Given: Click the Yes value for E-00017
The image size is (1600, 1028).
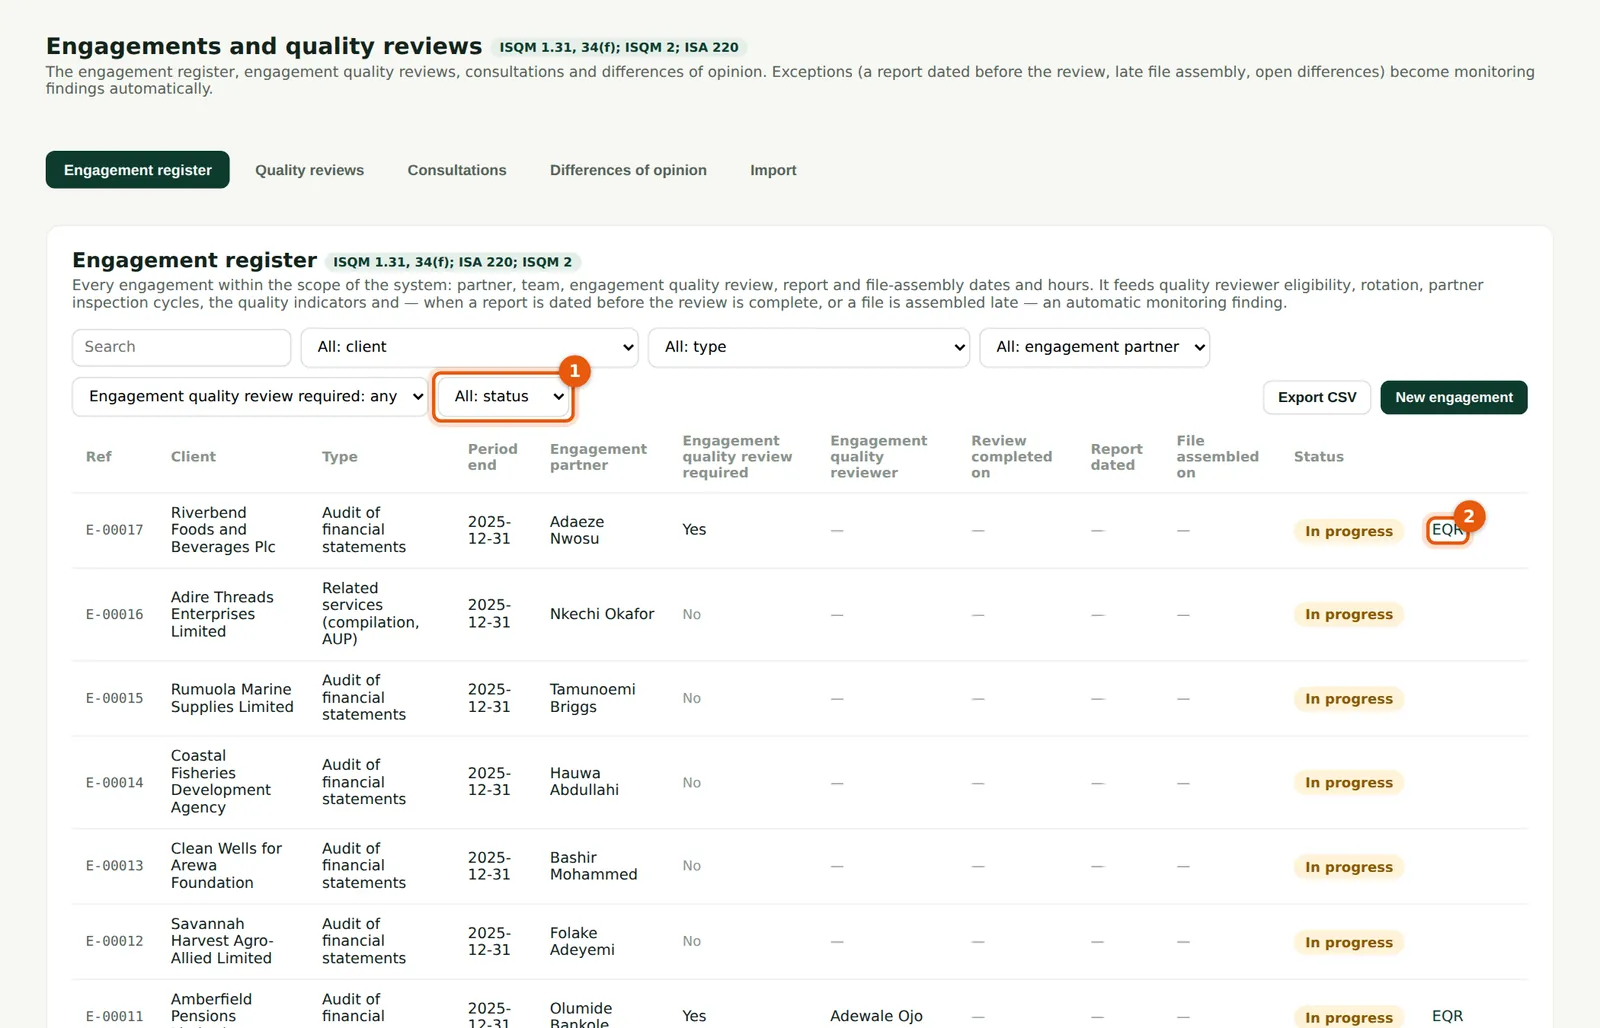Looking at the screenshot, I should (x=694, y=530).
